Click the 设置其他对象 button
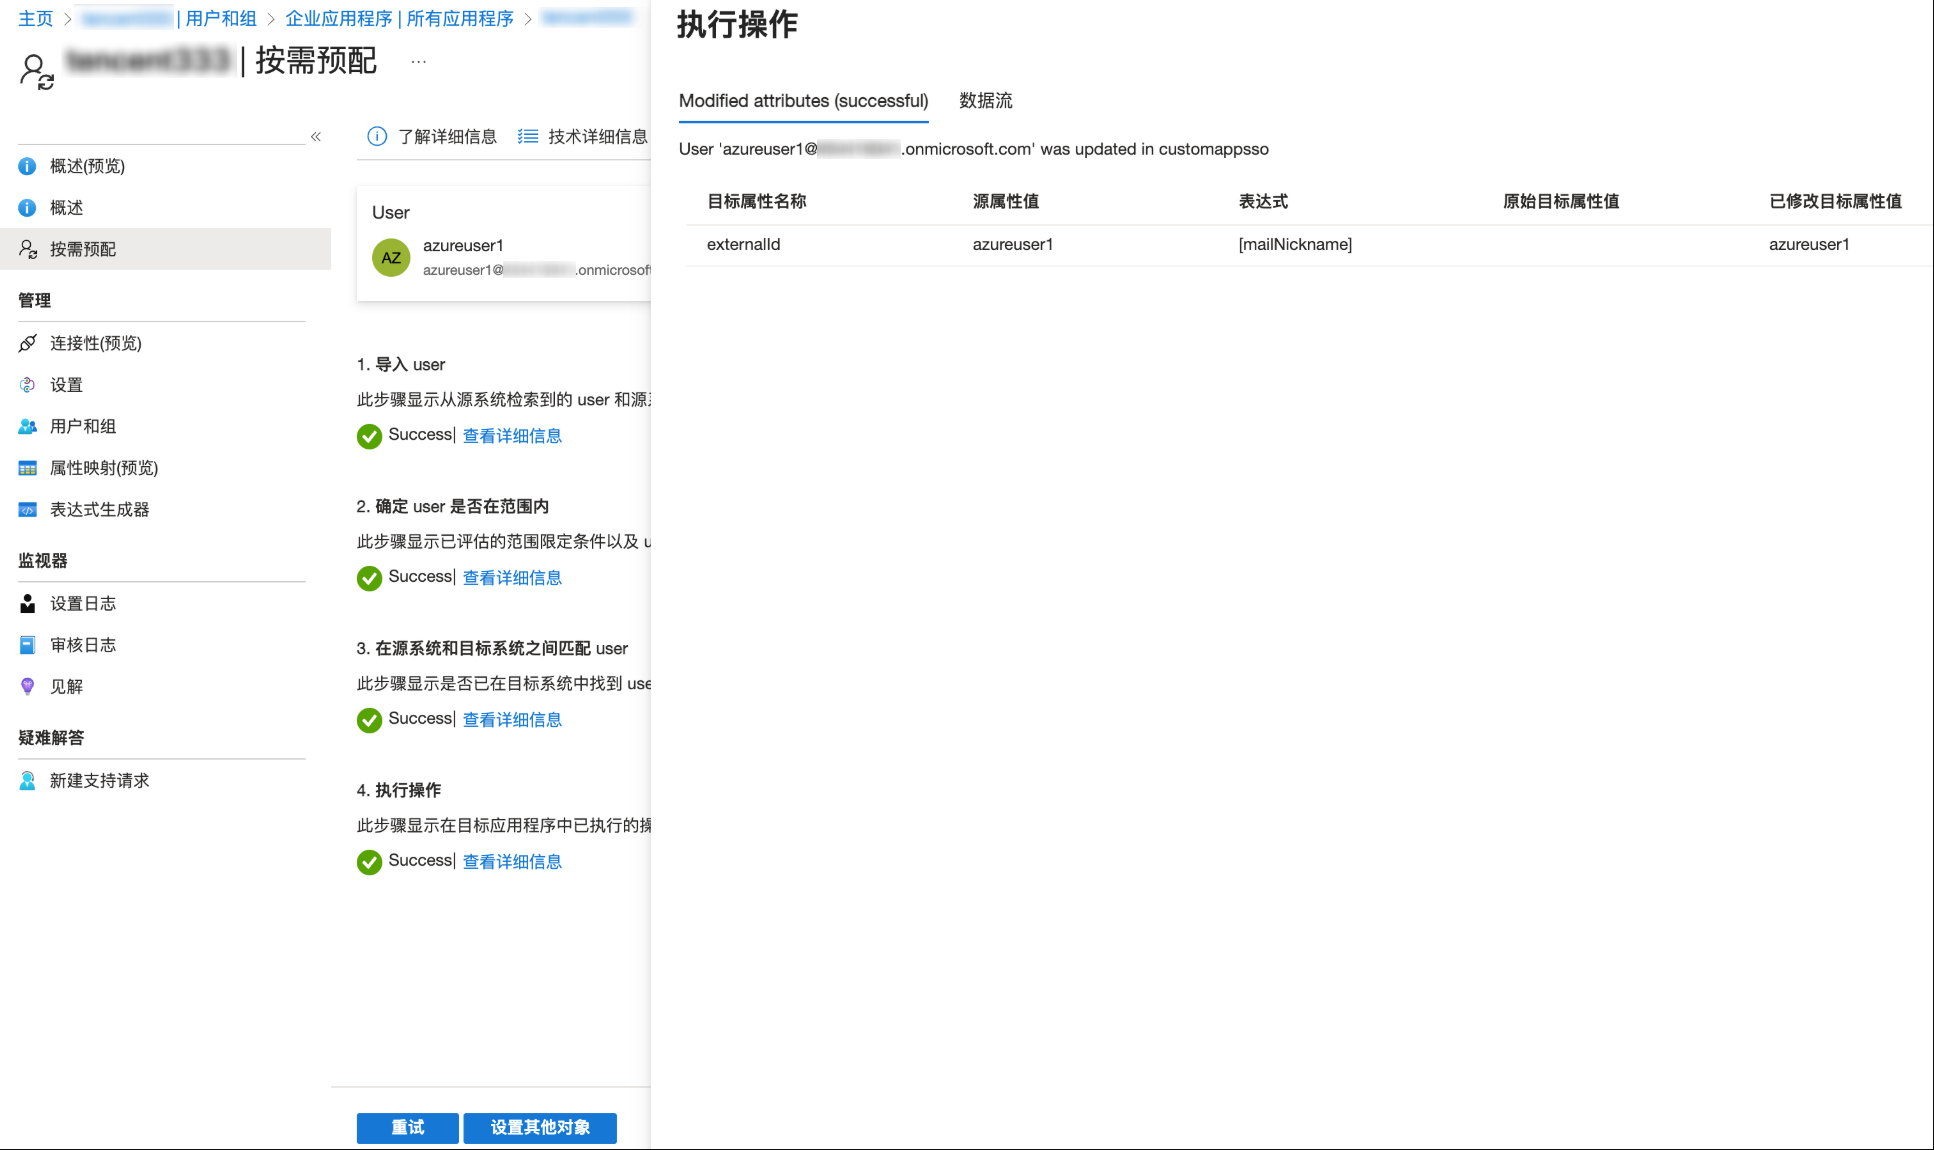Screen dimensions: 1934x1150 point(540,1127)
